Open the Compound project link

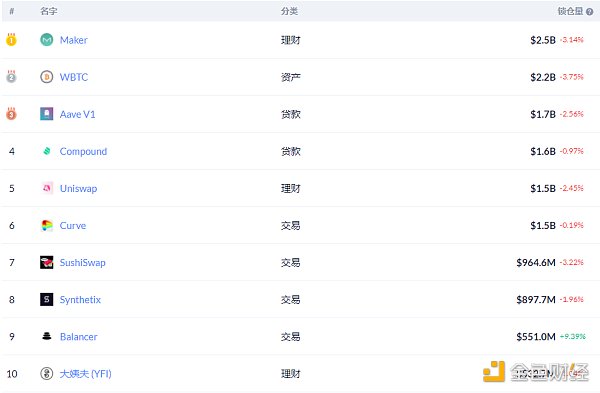pos(83,152)
